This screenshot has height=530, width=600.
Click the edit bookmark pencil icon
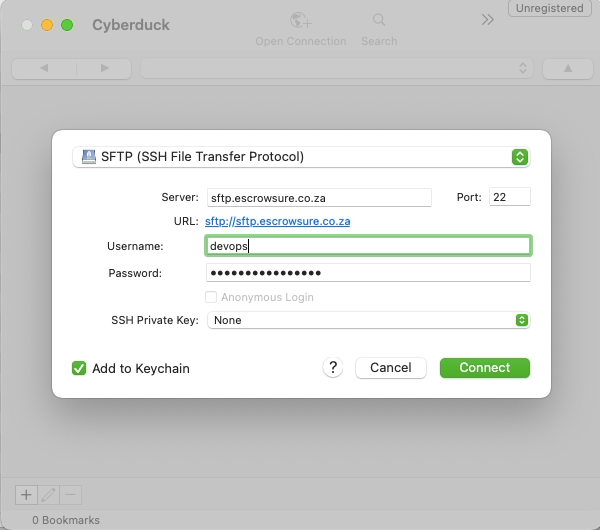pos(48,495)
